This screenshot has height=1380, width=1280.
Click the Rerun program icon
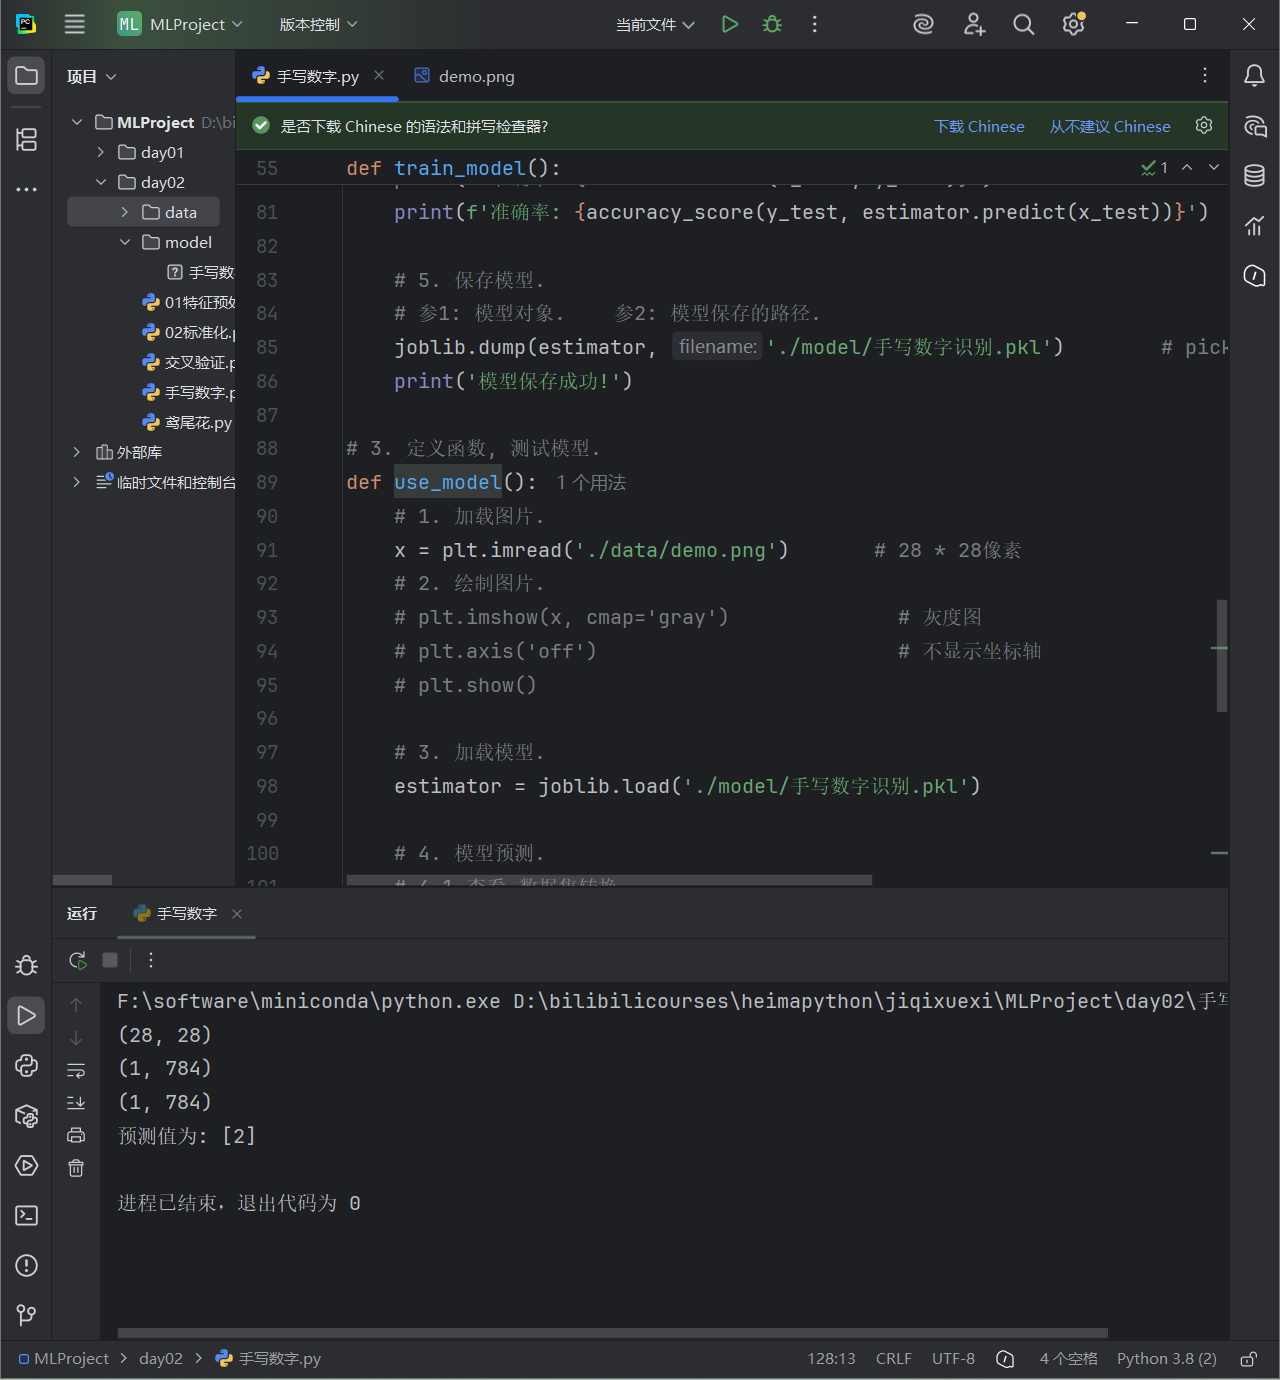point(77,960)
